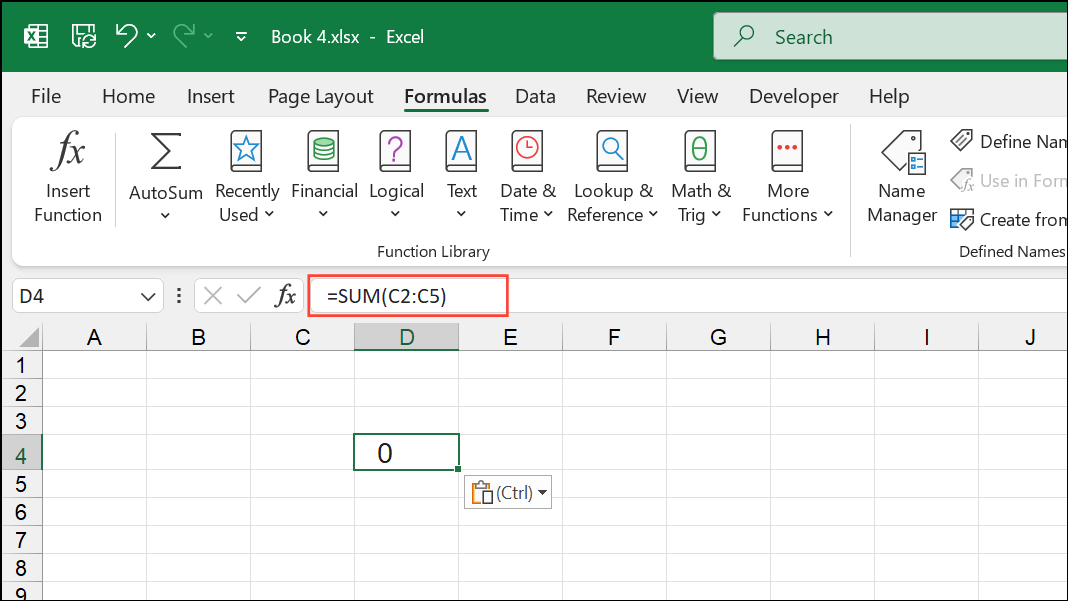Open the Date & Time functions icon

527,153
